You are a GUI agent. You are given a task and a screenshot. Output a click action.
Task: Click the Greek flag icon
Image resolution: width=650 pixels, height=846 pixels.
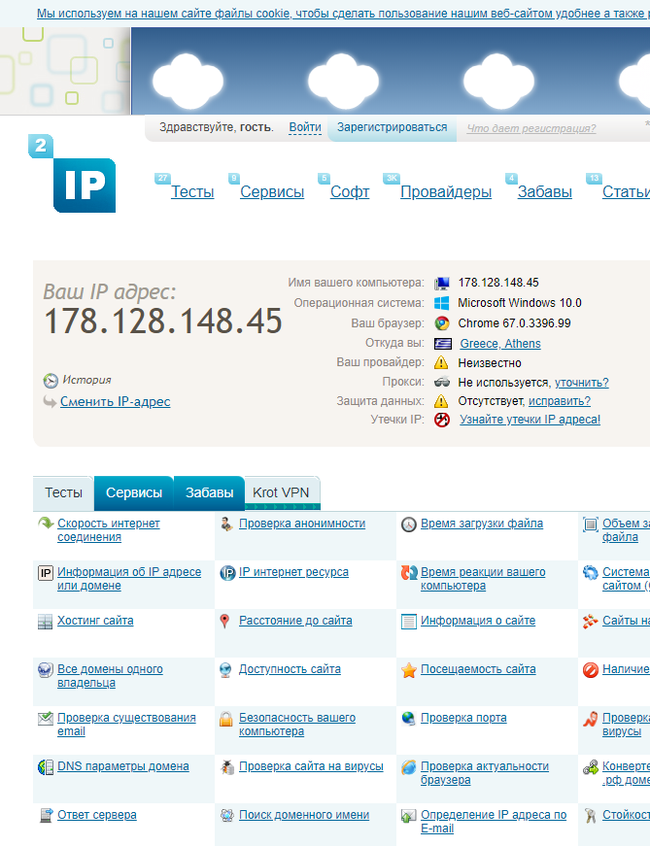[442, 344]
